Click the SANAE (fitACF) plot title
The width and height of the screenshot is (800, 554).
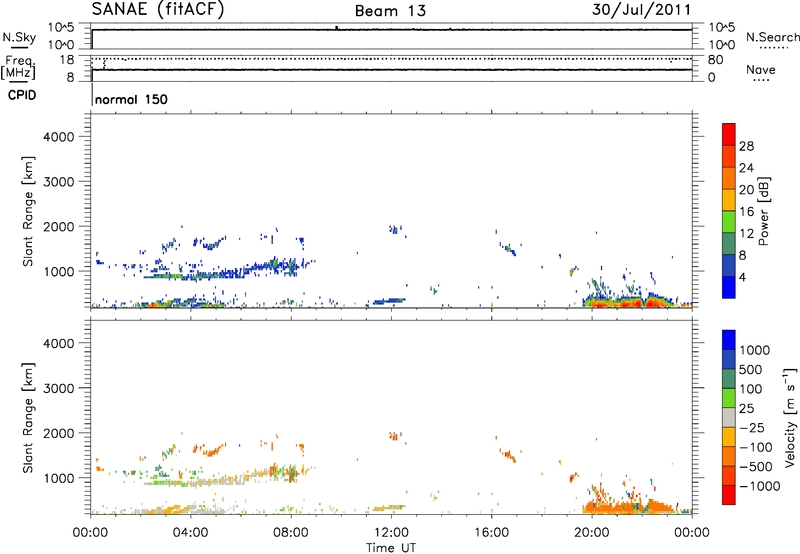click(158, 10)
